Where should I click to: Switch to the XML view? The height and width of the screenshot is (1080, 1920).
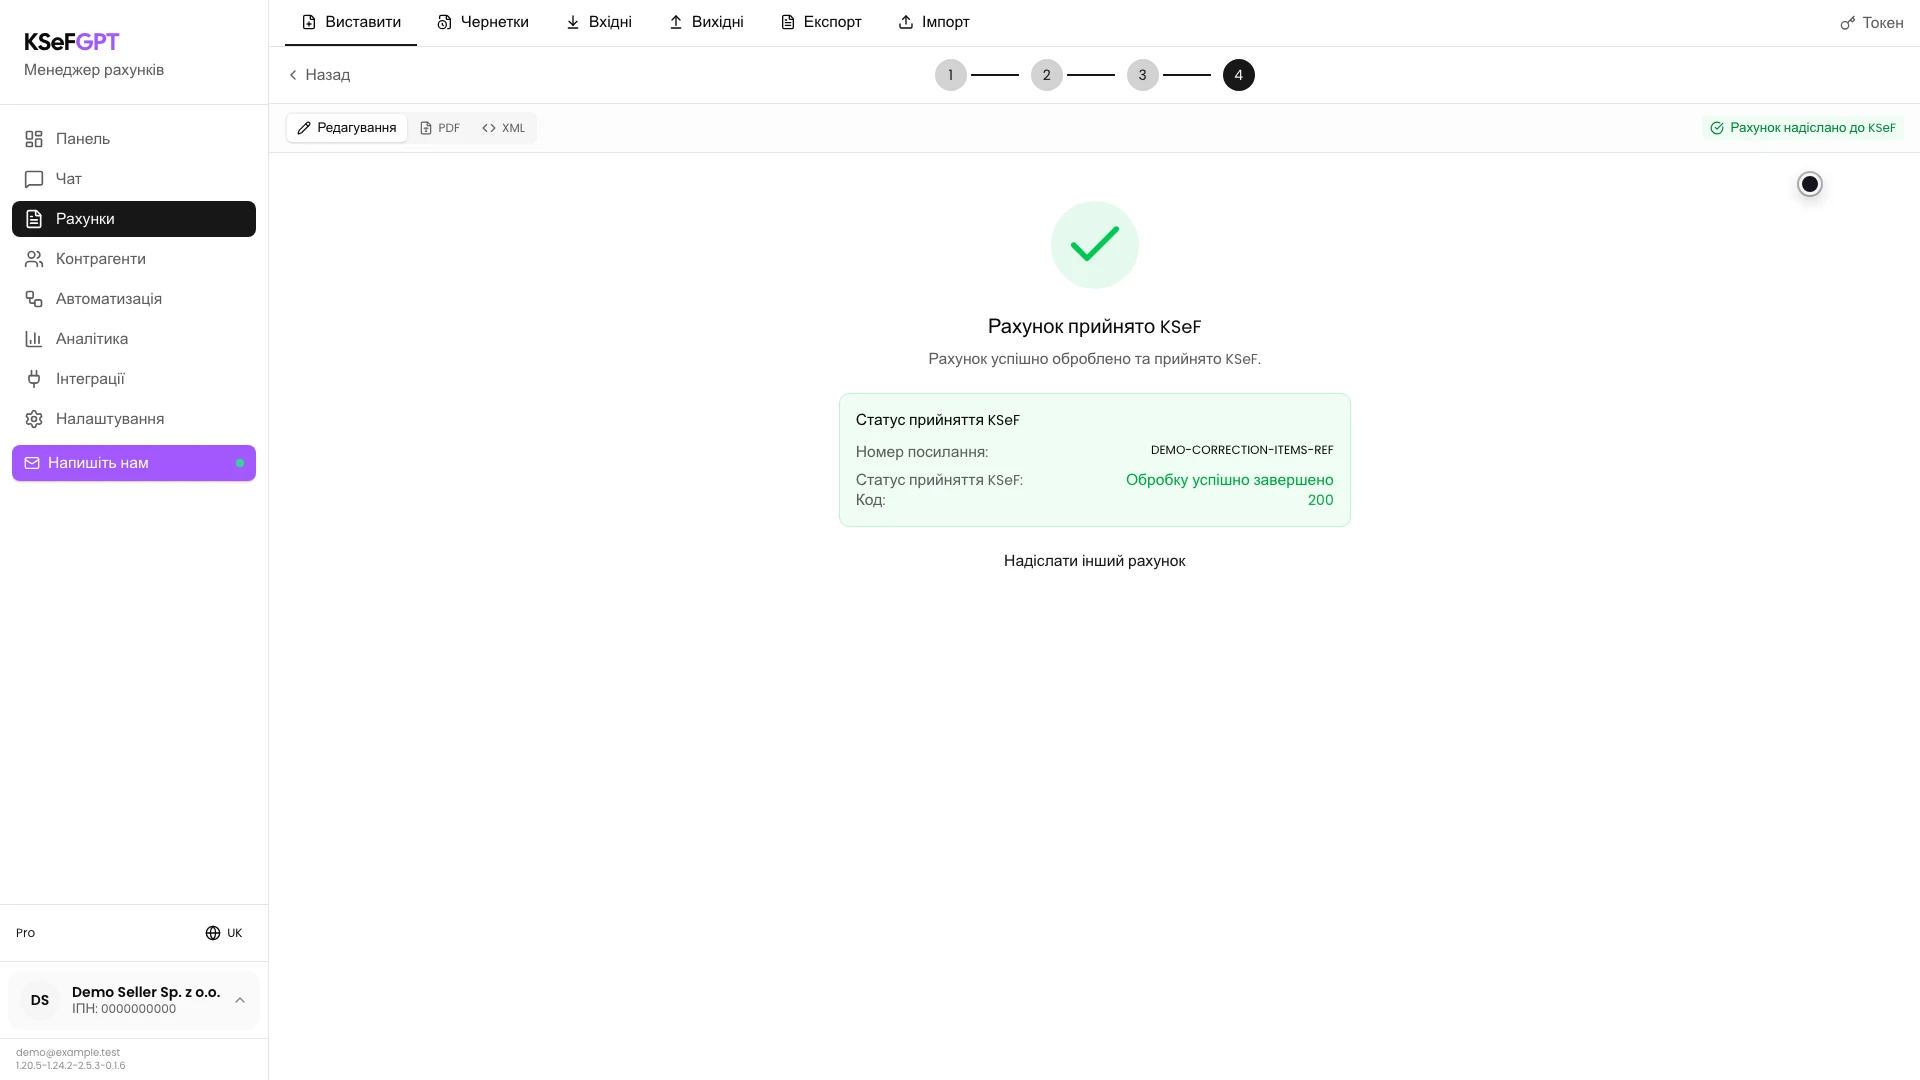coord(503,128)
